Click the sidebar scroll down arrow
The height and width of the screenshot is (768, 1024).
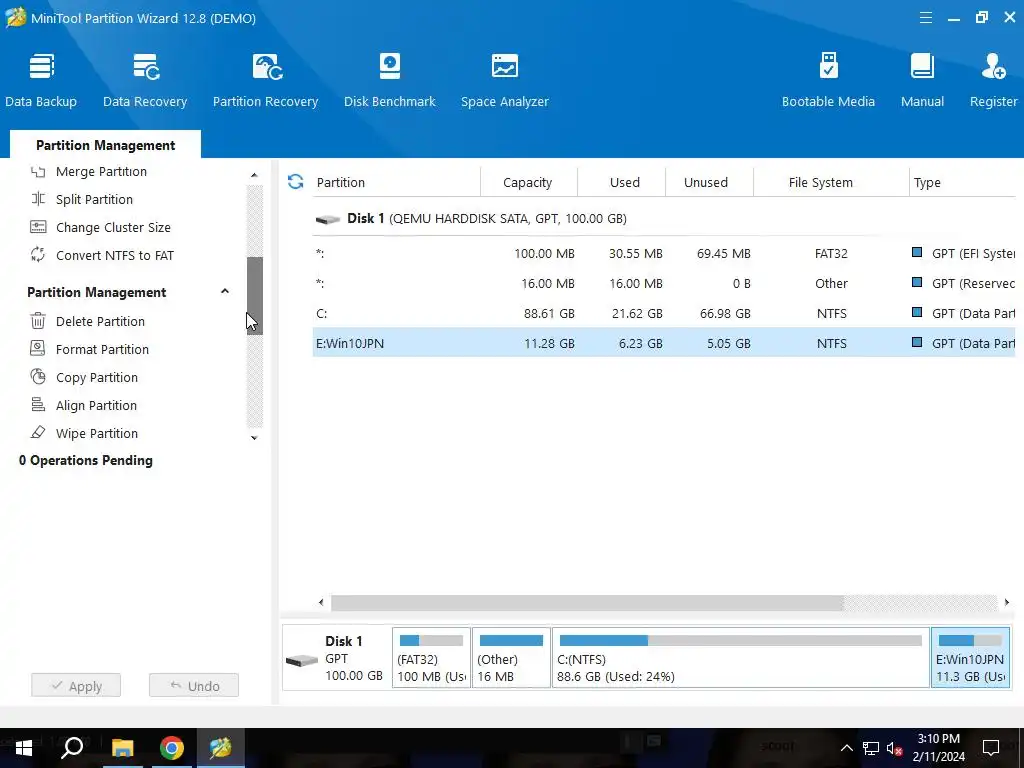point(254,438)
